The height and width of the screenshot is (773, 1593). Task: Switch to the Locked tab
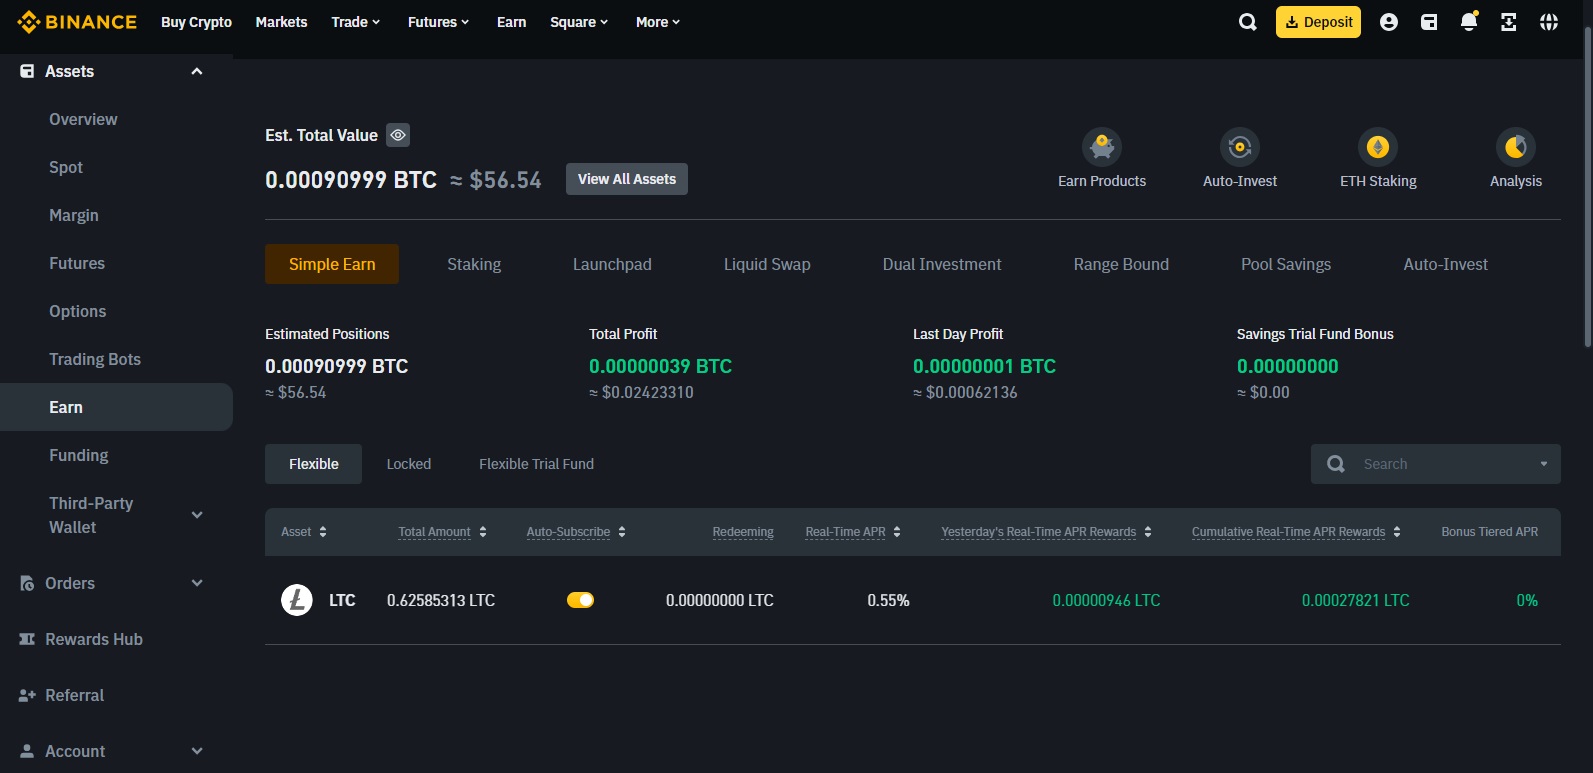tap(409, 464)
